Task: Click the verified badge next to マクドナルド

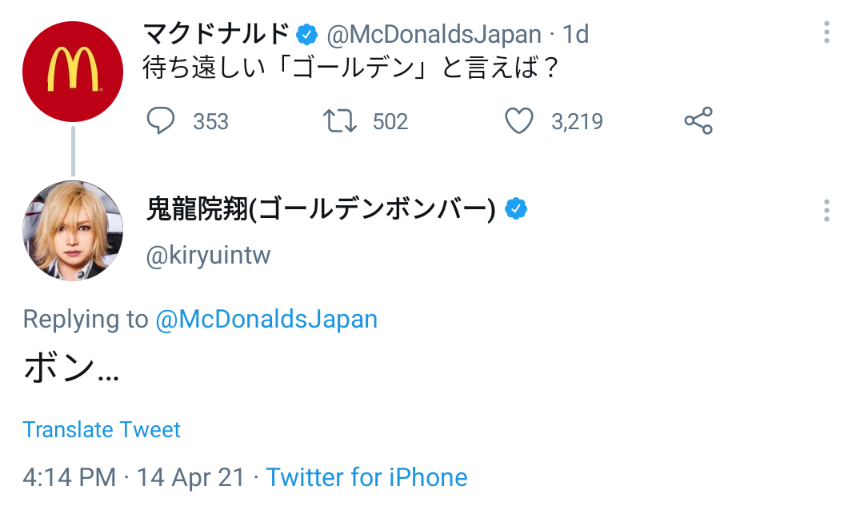Action: pos(307,35)
